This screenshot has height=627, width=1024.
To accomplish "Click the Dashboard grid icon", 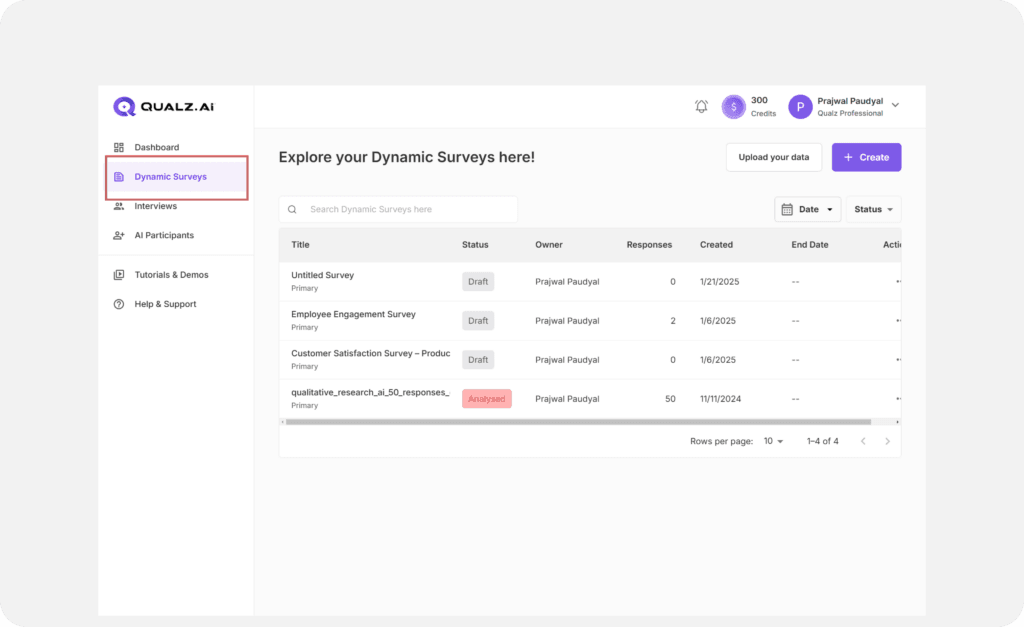I will (119, 147).
